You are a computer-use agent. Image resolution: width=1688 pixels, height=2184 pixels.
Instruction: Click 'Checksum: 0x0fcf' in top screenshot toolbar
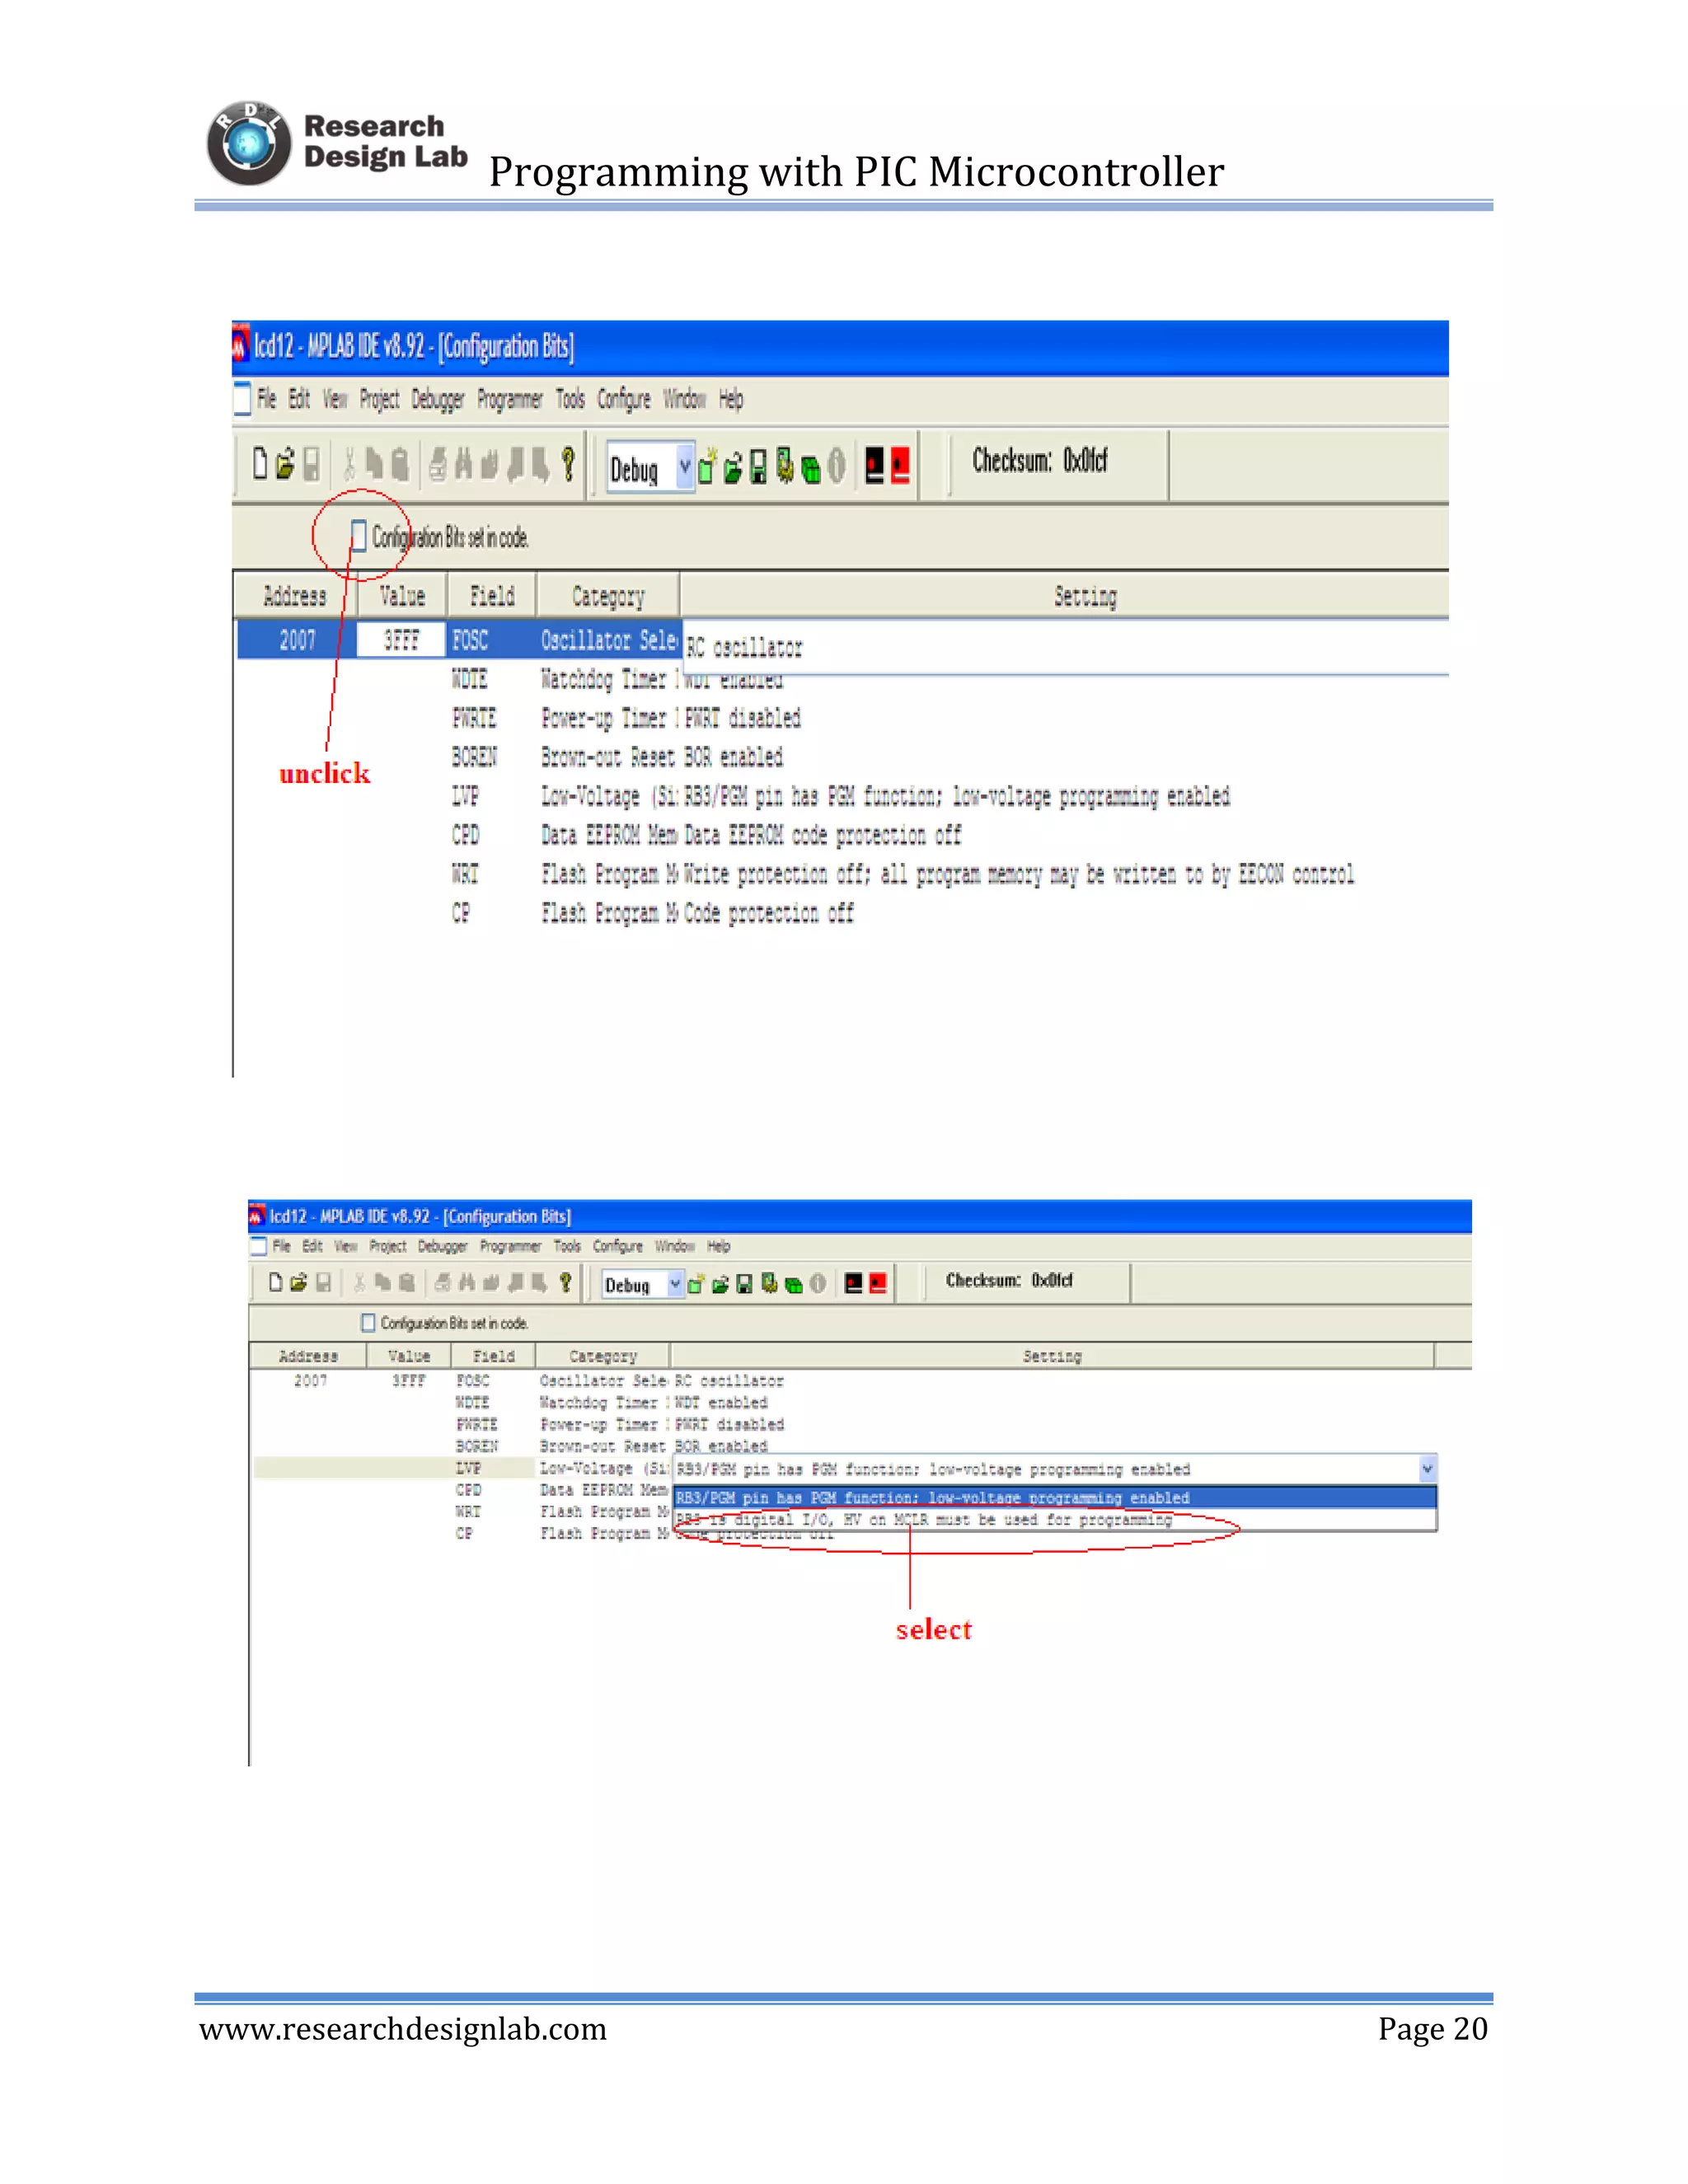click(x=1040, y=461)
